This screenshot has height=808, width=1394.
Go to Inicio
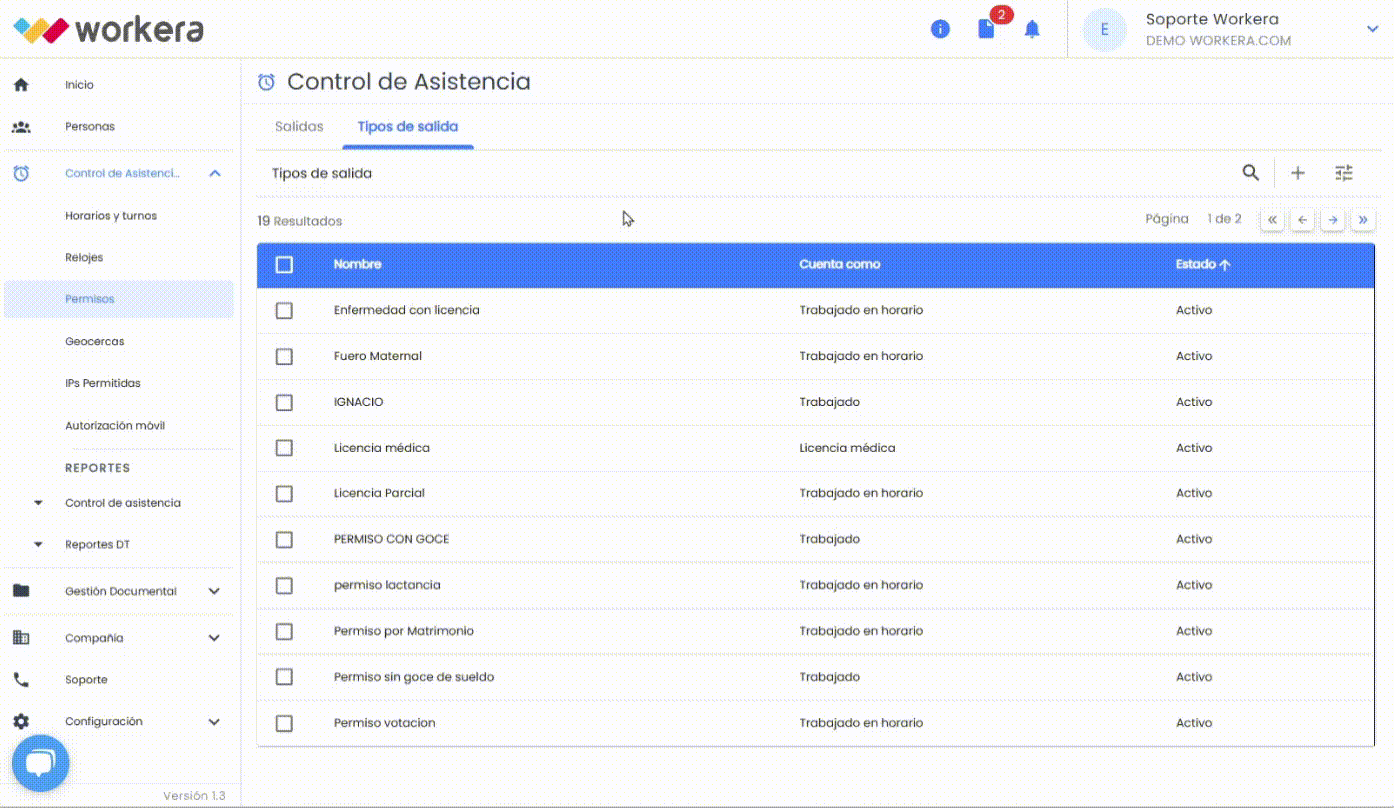(x=79, y=85)
